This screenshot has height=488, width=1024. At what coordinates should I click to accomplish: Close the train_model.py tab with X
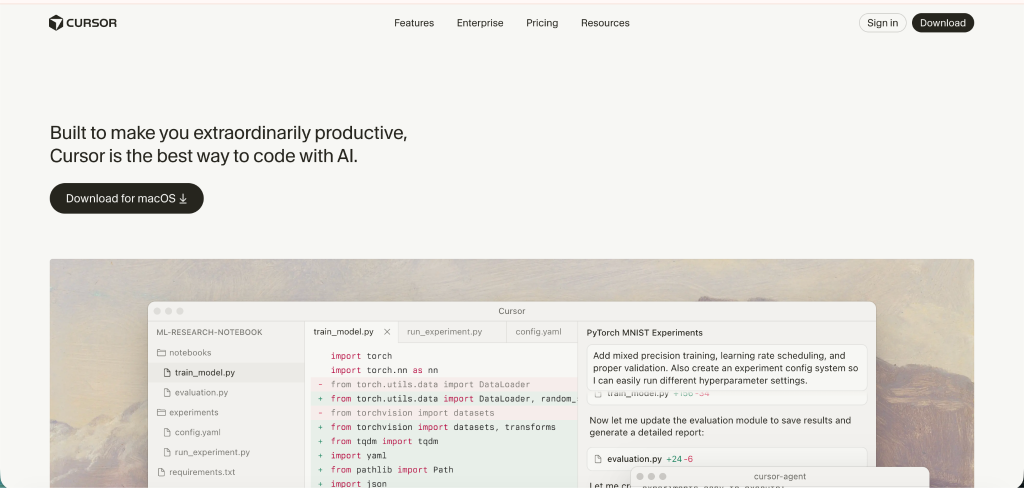pos(387,332)
